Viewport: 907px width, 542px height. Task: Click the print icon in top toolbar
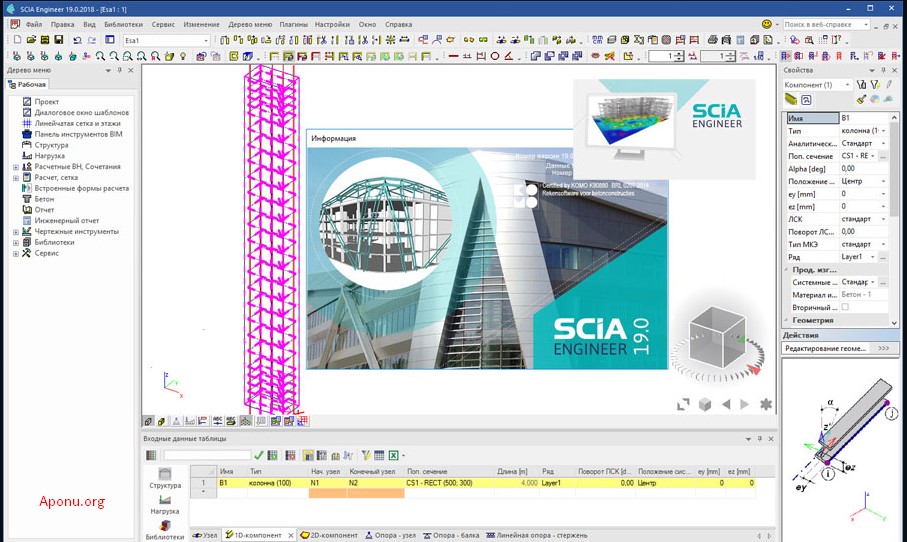pyautogui.click(x=713, y=40)
